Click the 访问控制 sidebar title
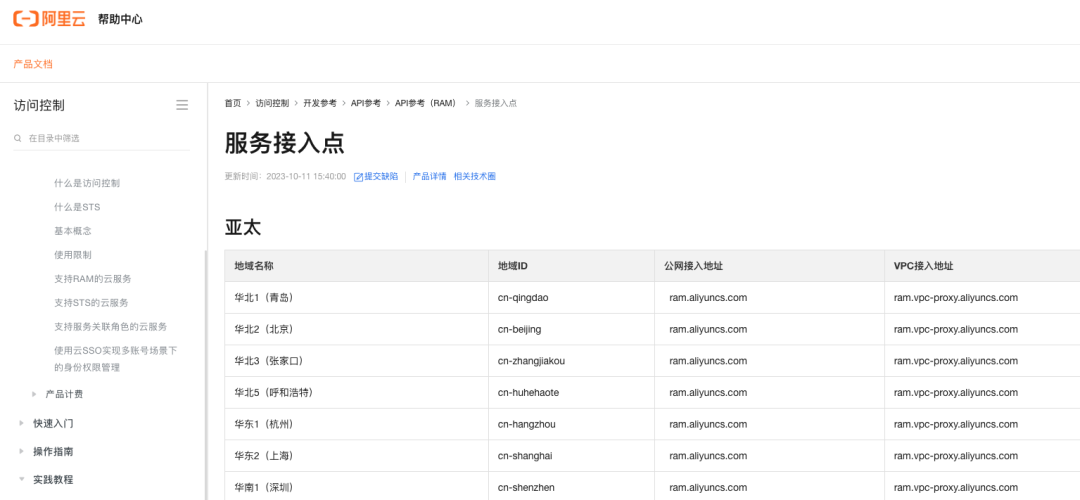Screen dimensions: 1080x500 [39, 105]
